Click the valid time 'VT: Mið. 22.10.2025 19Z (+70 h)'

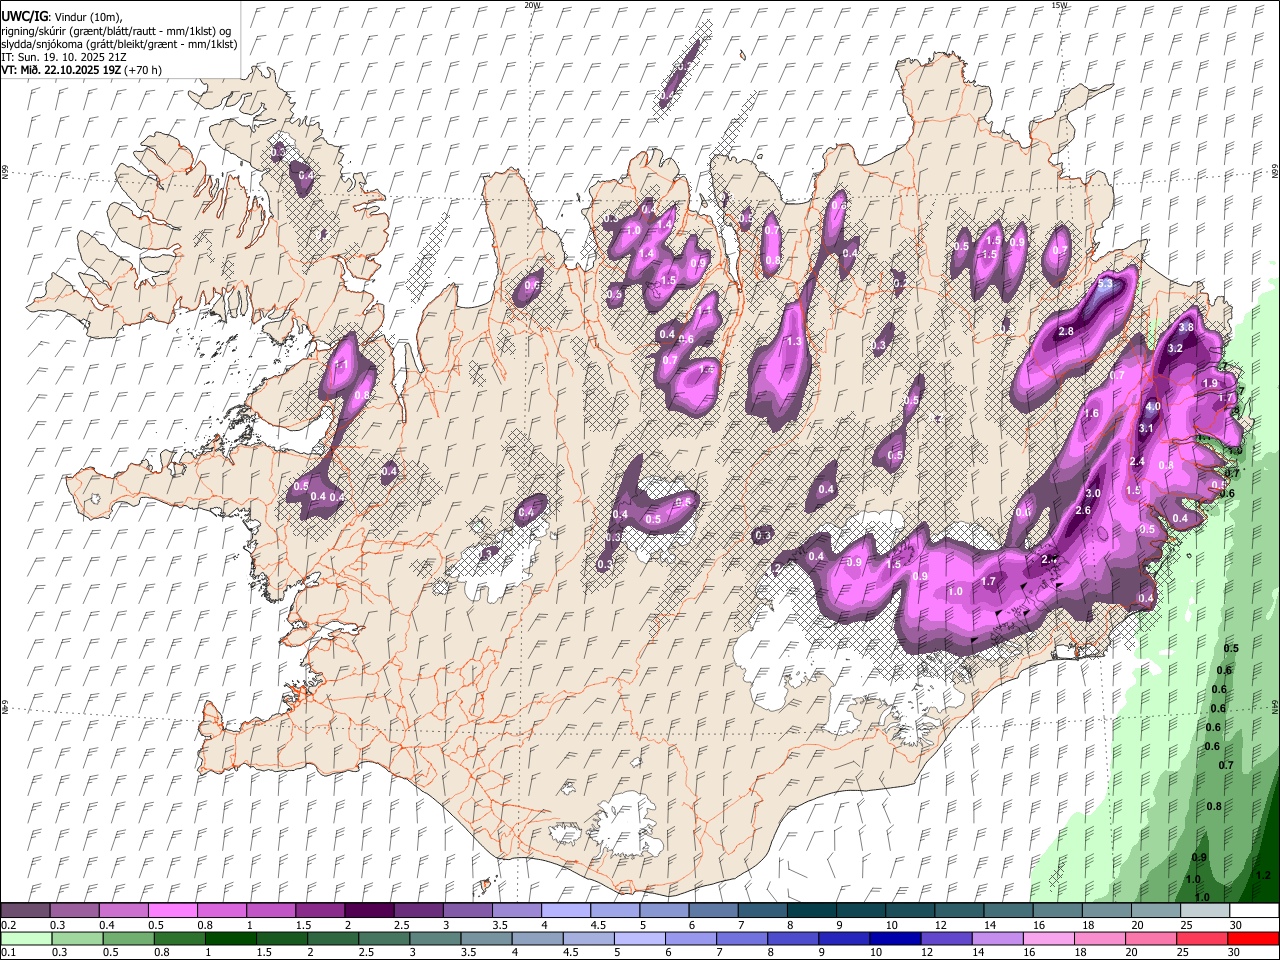click(81, 70)
